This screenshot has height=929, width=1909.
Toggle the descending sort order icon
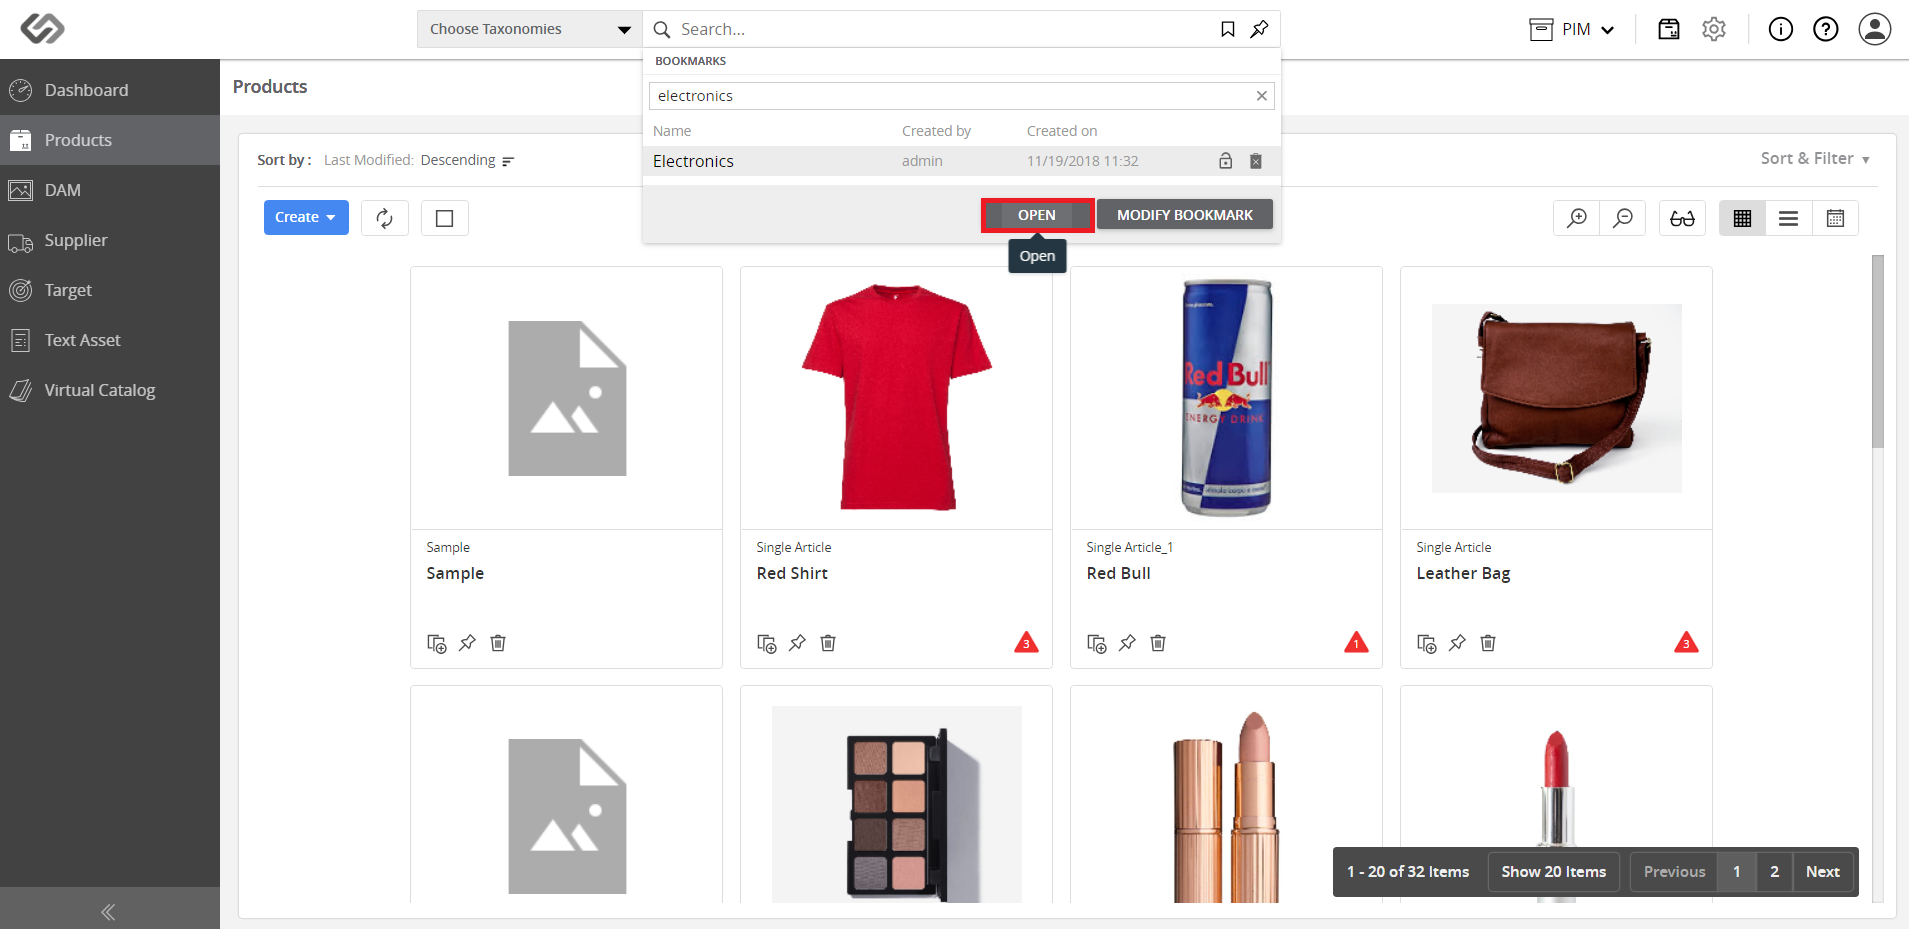pyautogui.click(x=508, y=161)
